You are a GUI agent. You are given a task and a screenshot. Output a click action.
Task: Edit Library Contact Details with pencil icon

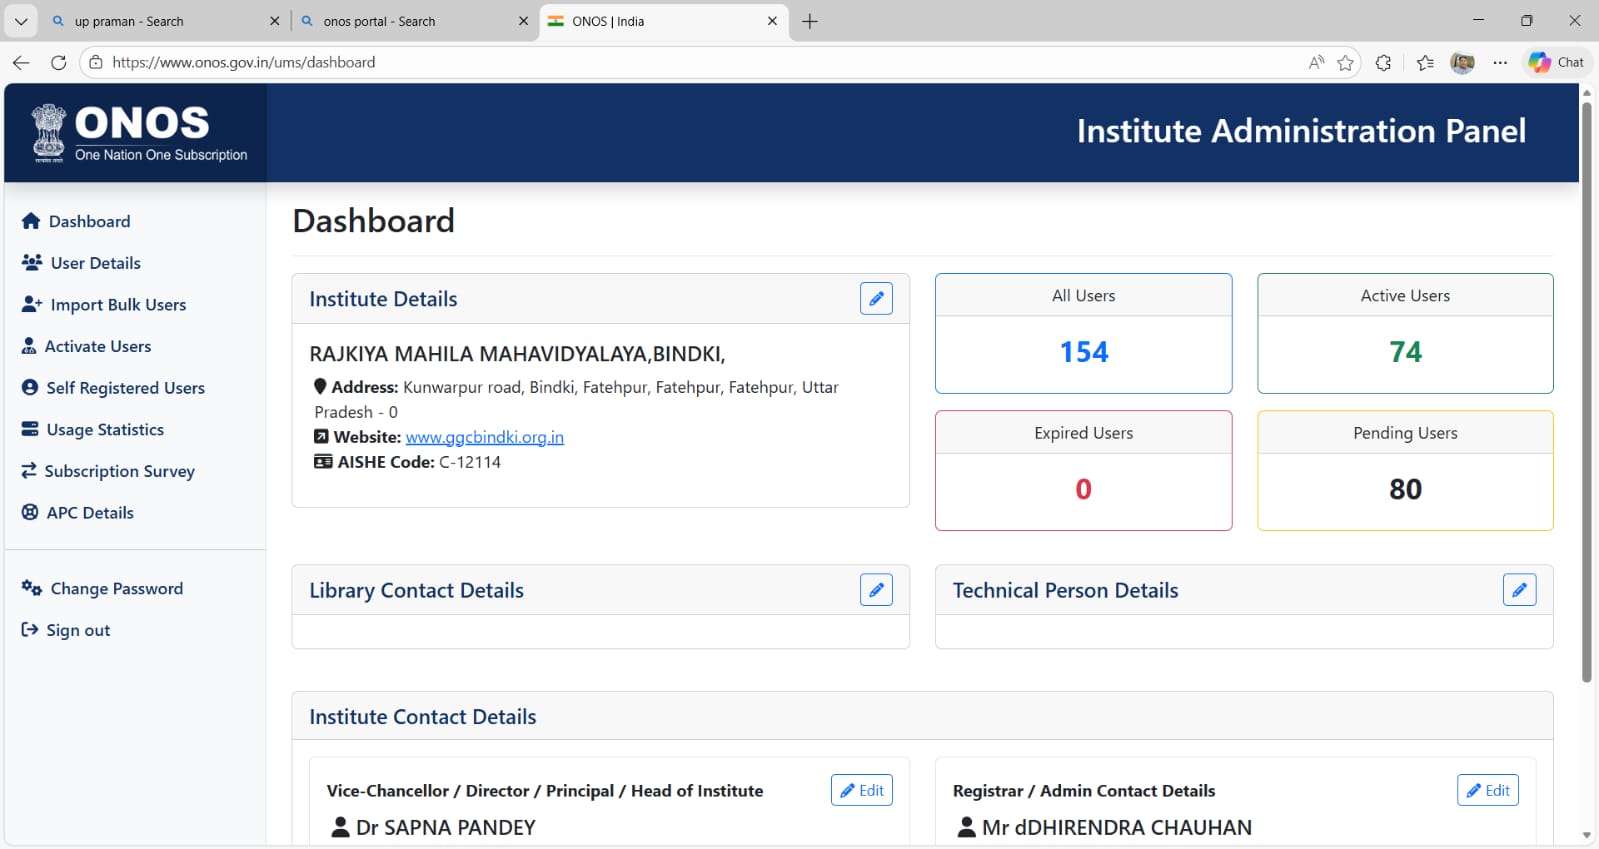pyautogui.click(x=876, y=590)
